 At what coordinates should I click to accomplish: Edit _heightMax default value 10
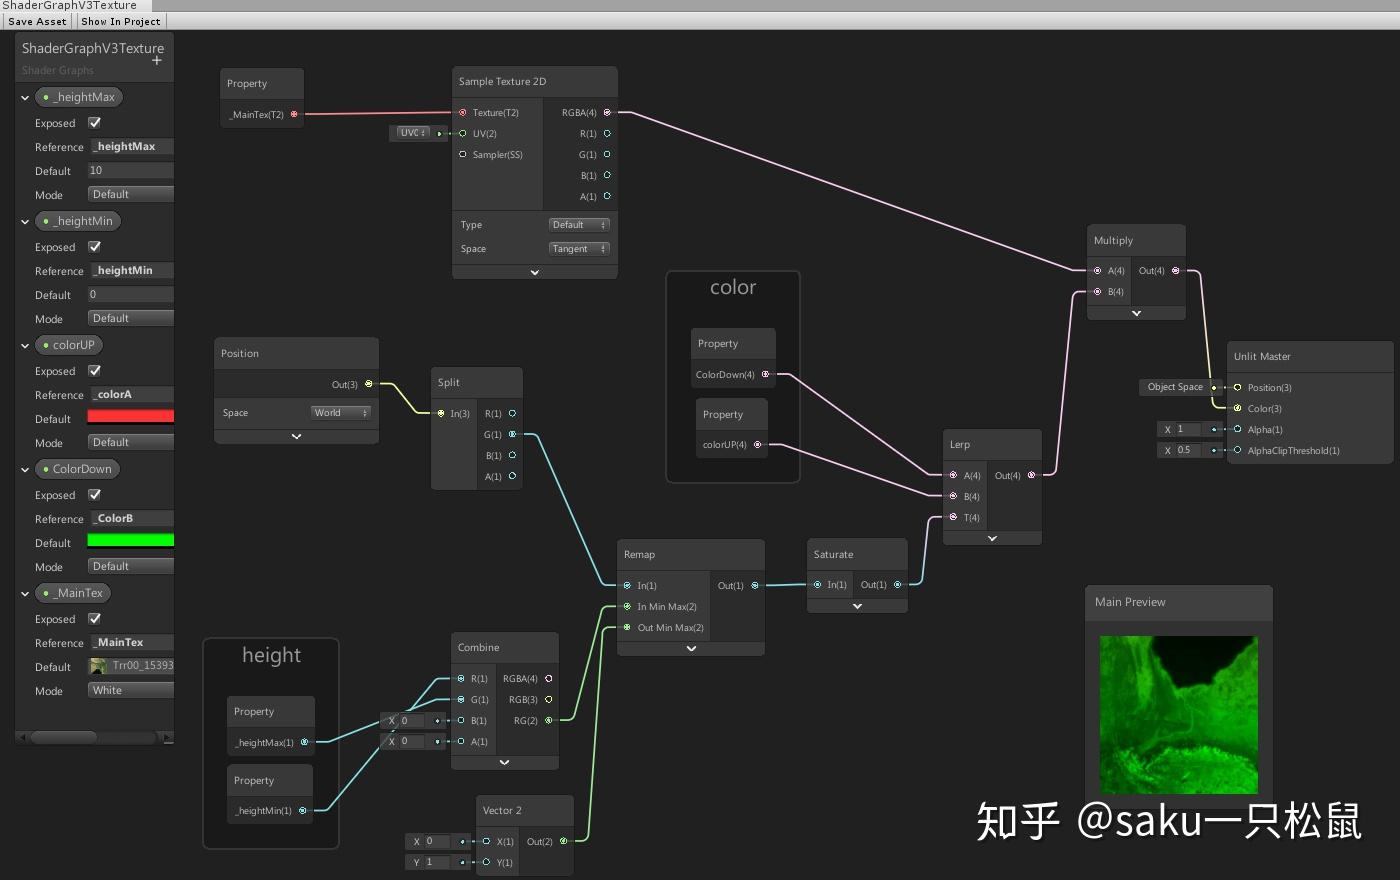click(x=131, y=171)
